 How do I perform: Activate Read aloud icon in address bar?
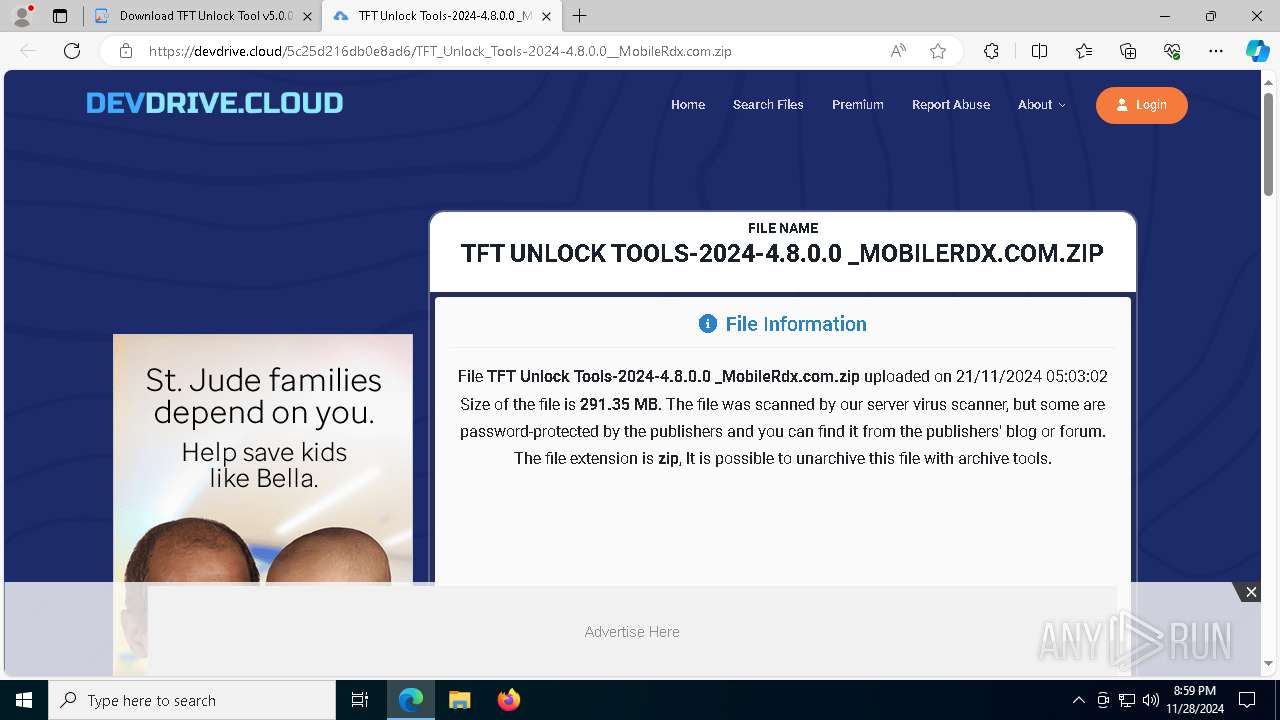pyautogui.click(x=898, y=51)
